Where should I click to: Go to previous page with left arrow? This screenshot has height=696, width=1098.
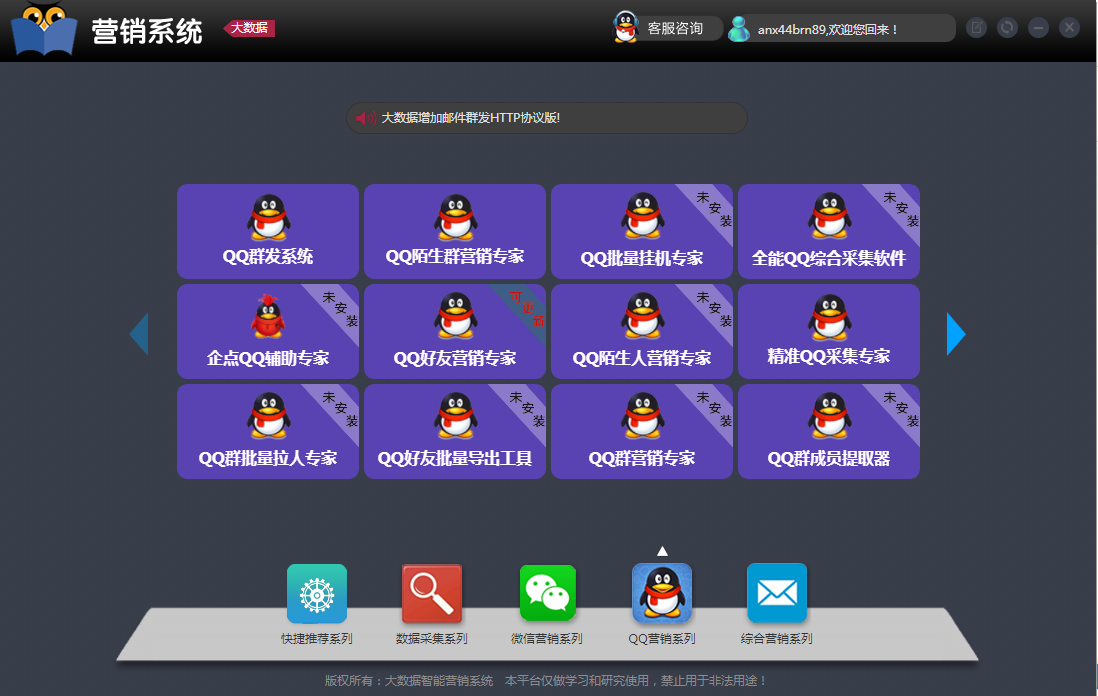(x=139, y=334)
